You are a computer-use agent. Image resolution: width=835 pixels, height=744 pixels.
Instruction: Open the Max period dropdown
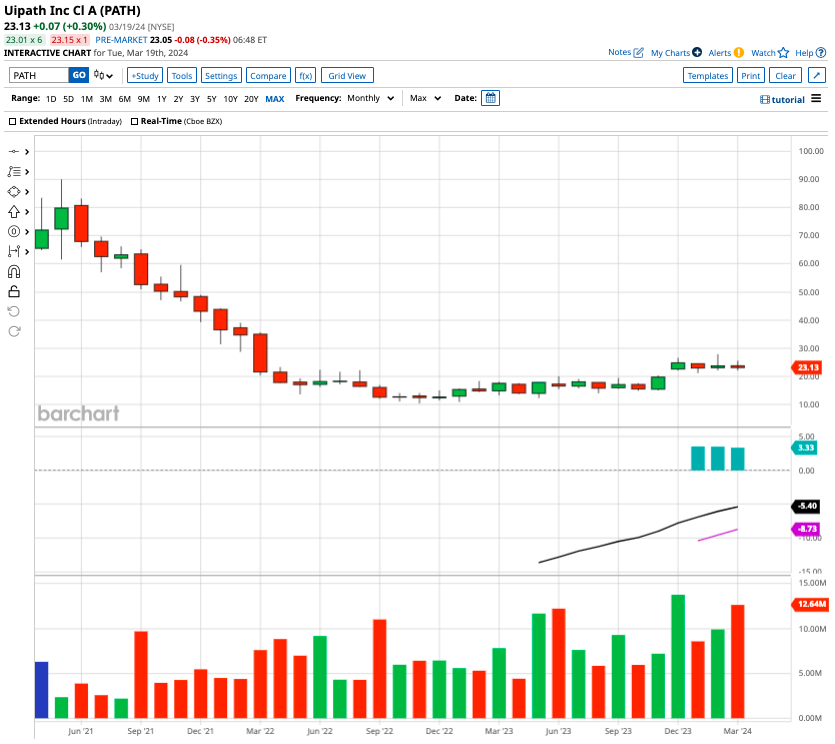tap(426, 98)
